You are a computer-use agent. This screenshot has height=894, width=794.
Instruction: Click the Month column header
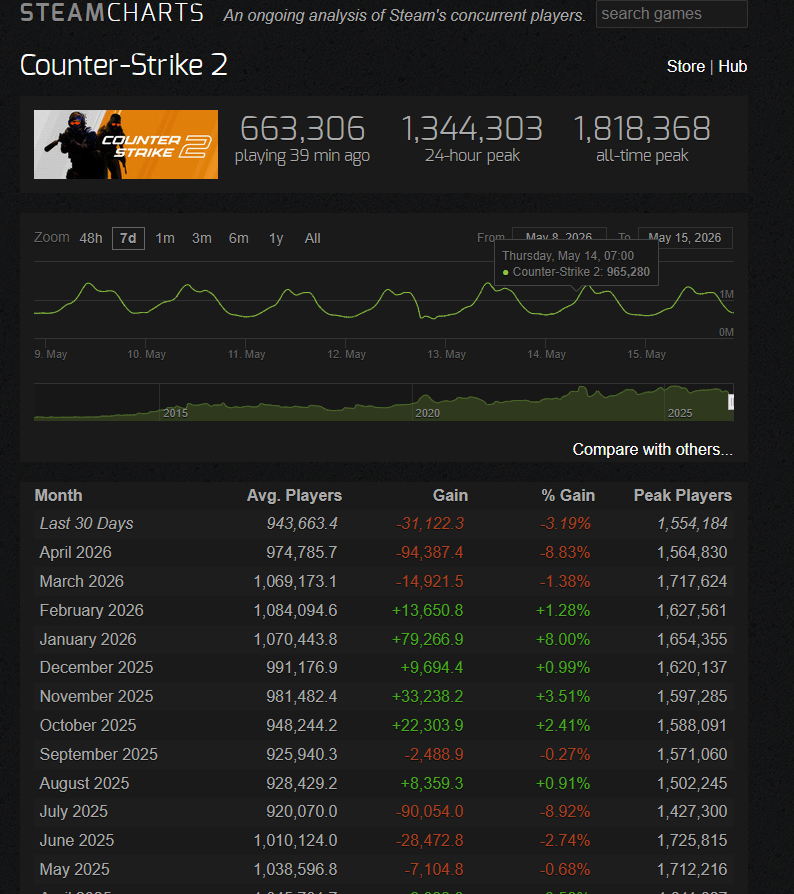[58, 495]
